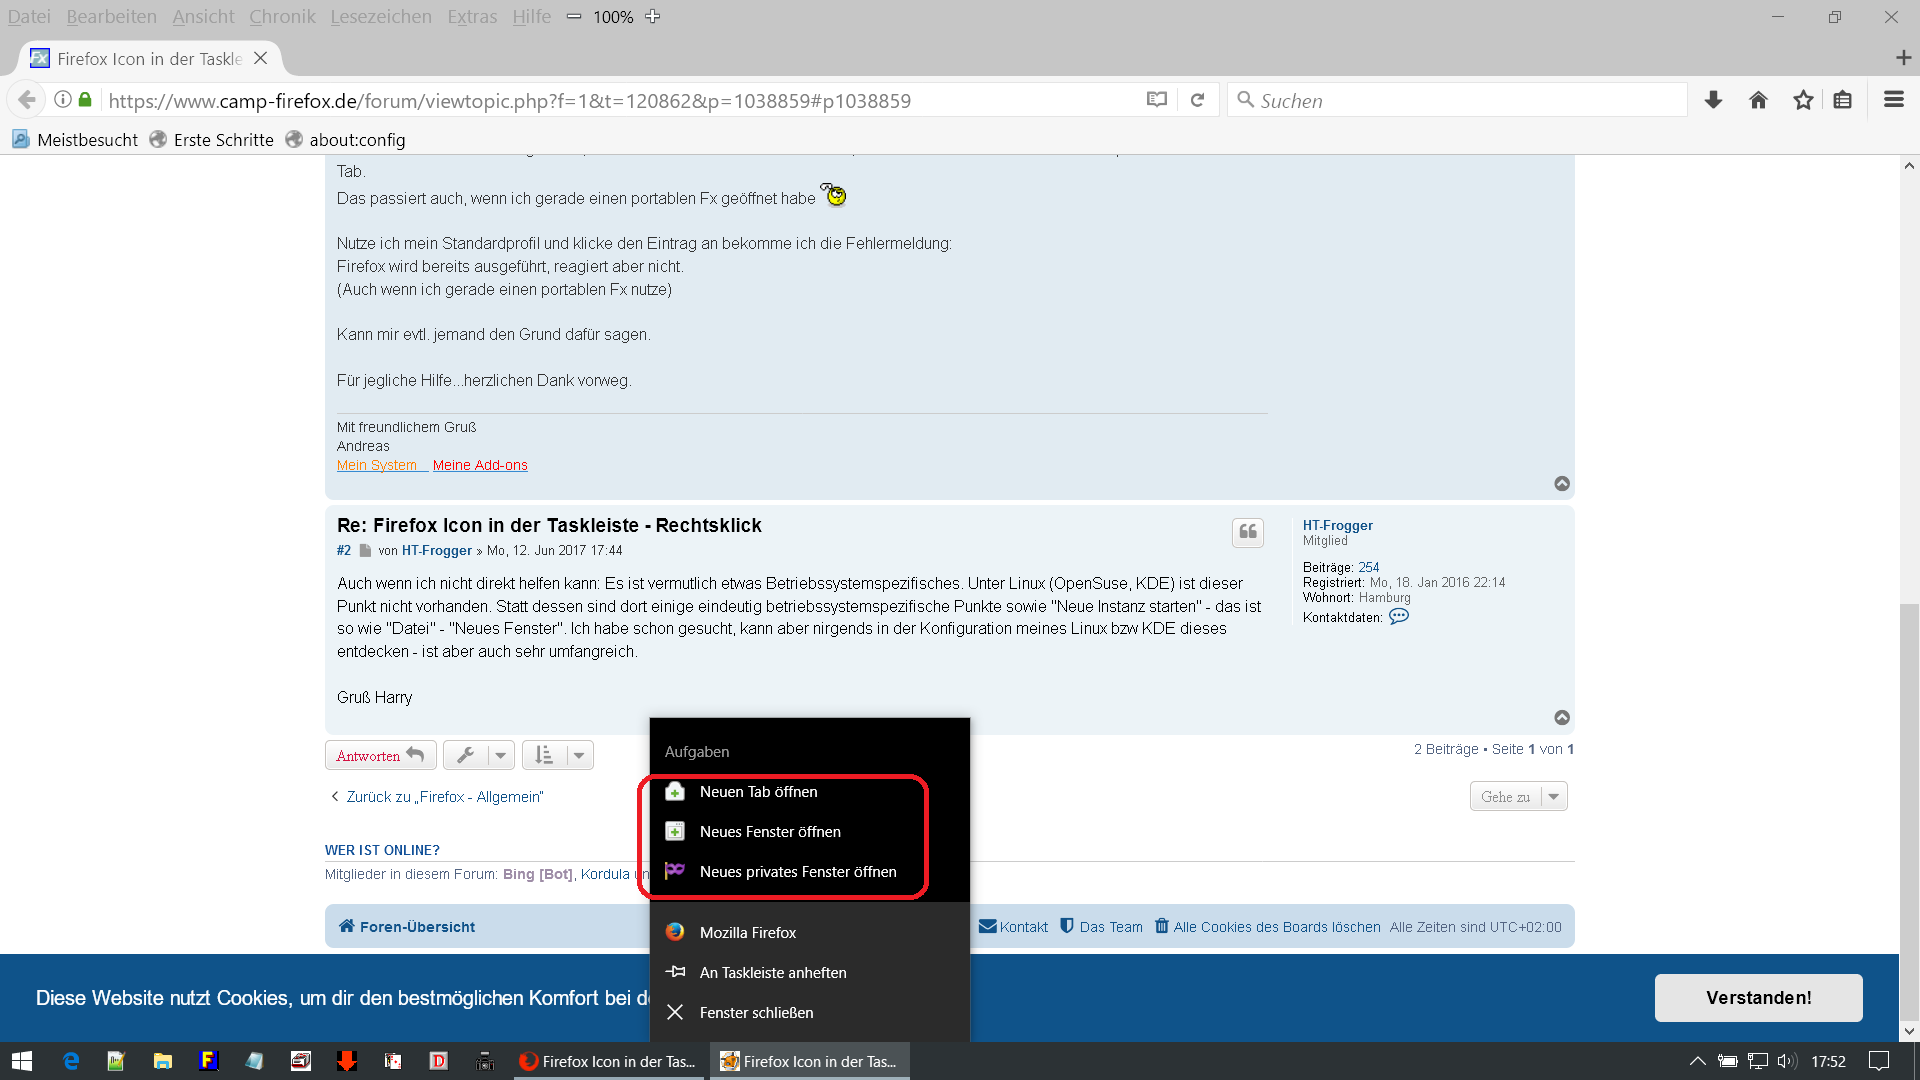Open the 'Meine Add-ons' signature link
This screenshot has height=1080, width=1920.
479,466
